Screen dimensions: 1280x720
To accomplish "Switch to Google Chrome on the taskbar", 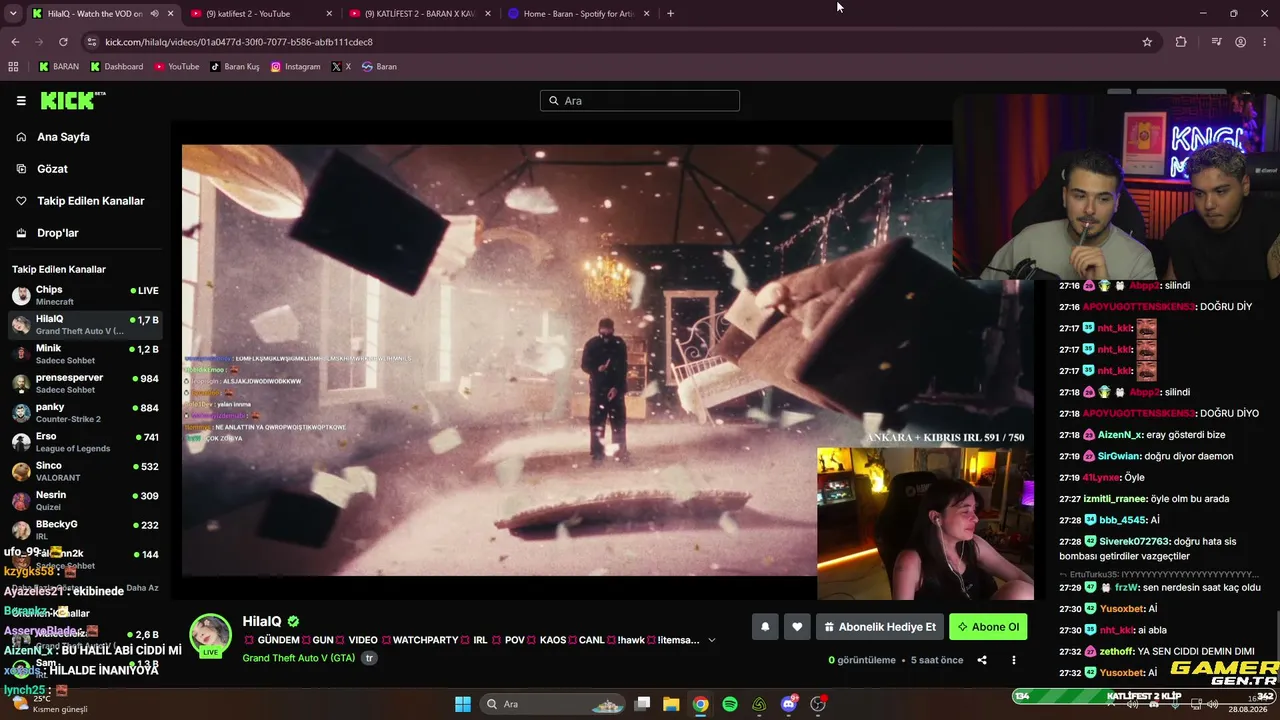I will pos(701,704).
